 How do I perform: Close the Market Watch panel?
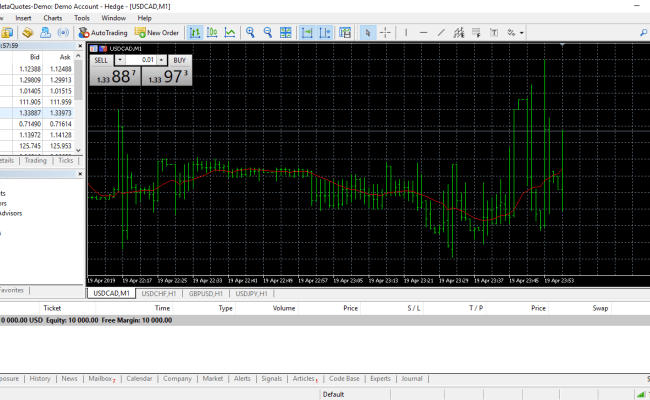point(80,46)
